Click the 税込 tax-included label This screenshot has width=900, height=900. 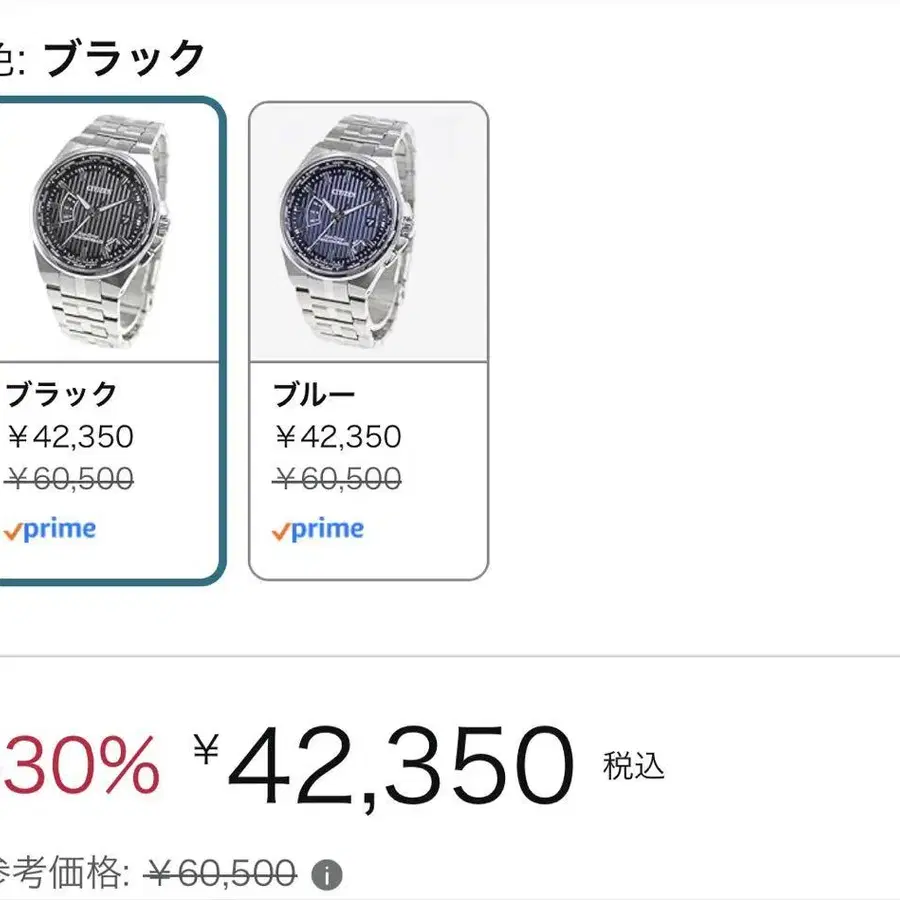(633, 766)
